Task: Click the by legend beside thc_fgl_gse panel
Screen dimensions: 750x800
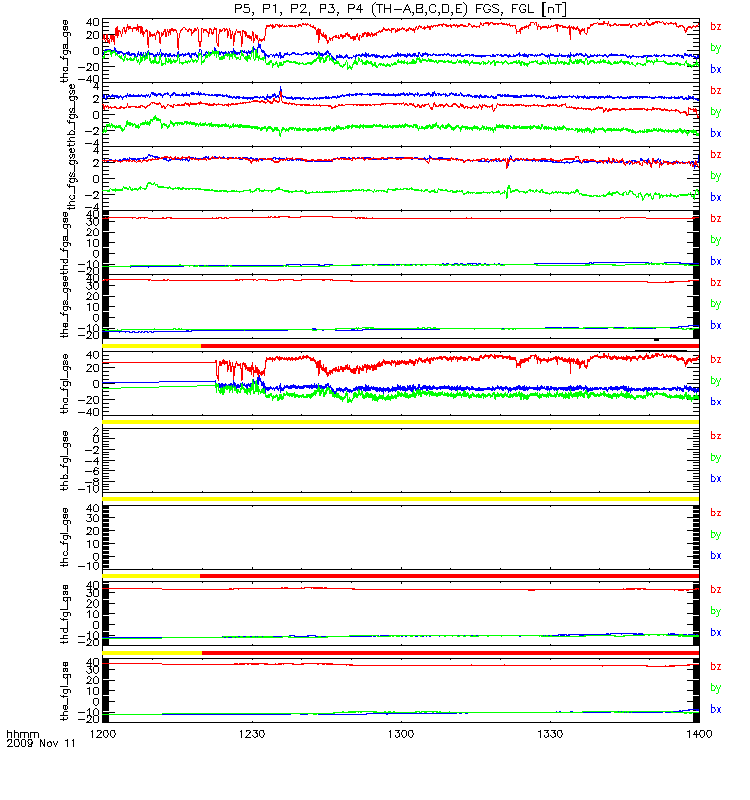Action: coord(715,535)
